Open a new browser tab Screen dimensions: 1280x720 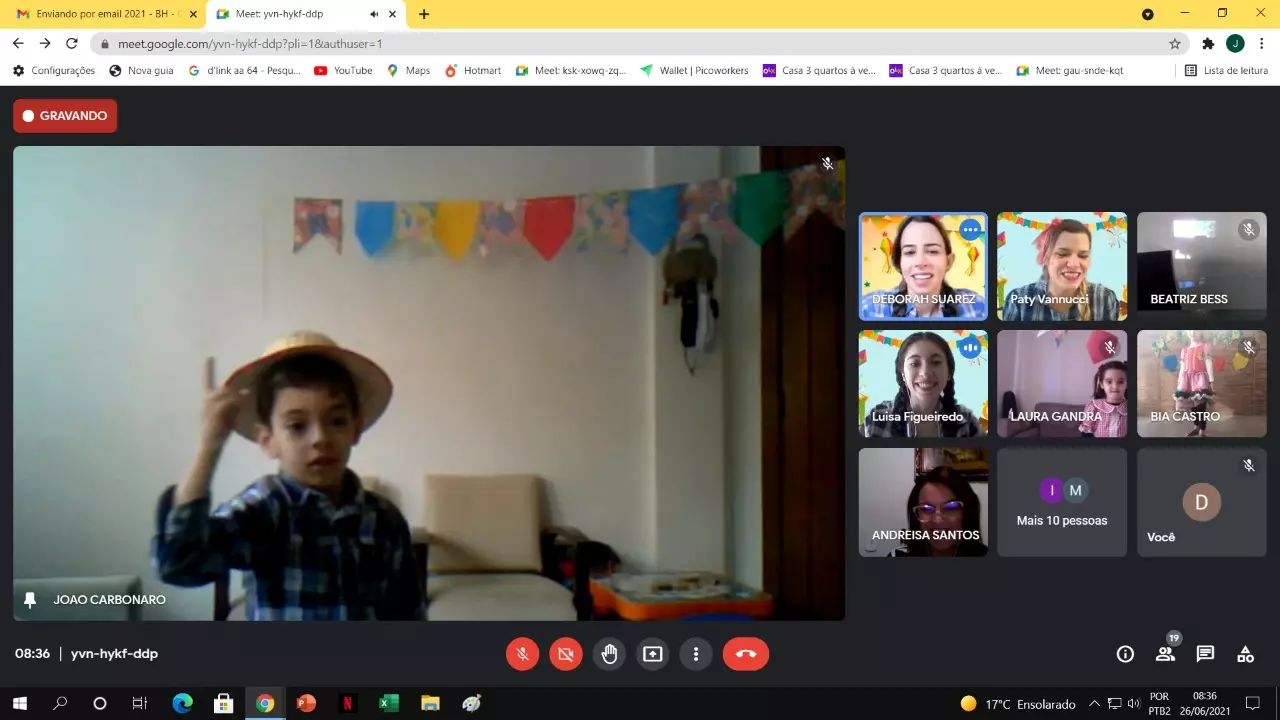pyautogui.click(x=424, y=14)
